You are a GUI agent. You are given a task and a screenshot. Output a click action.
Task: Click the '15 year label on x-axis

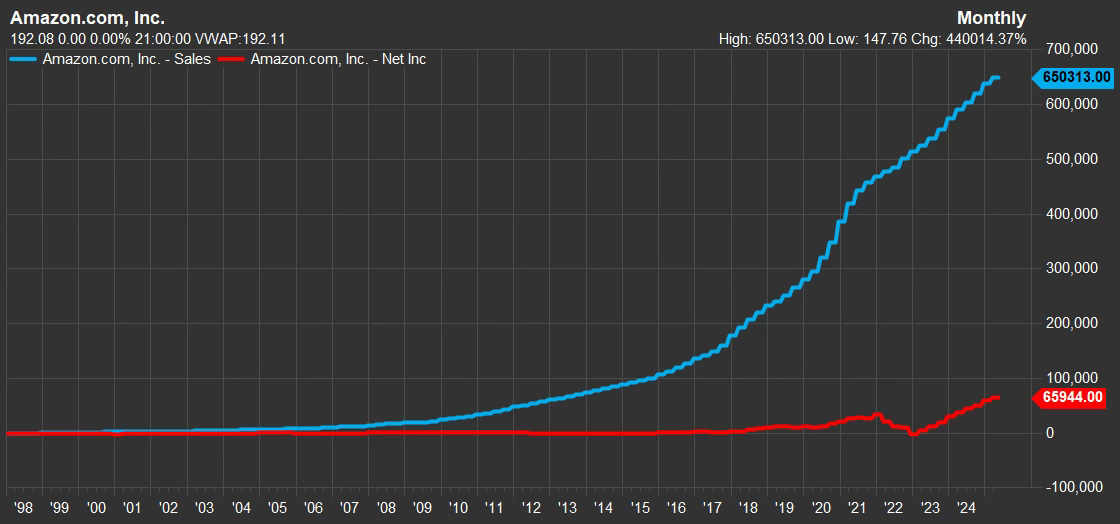click(640, 509)
